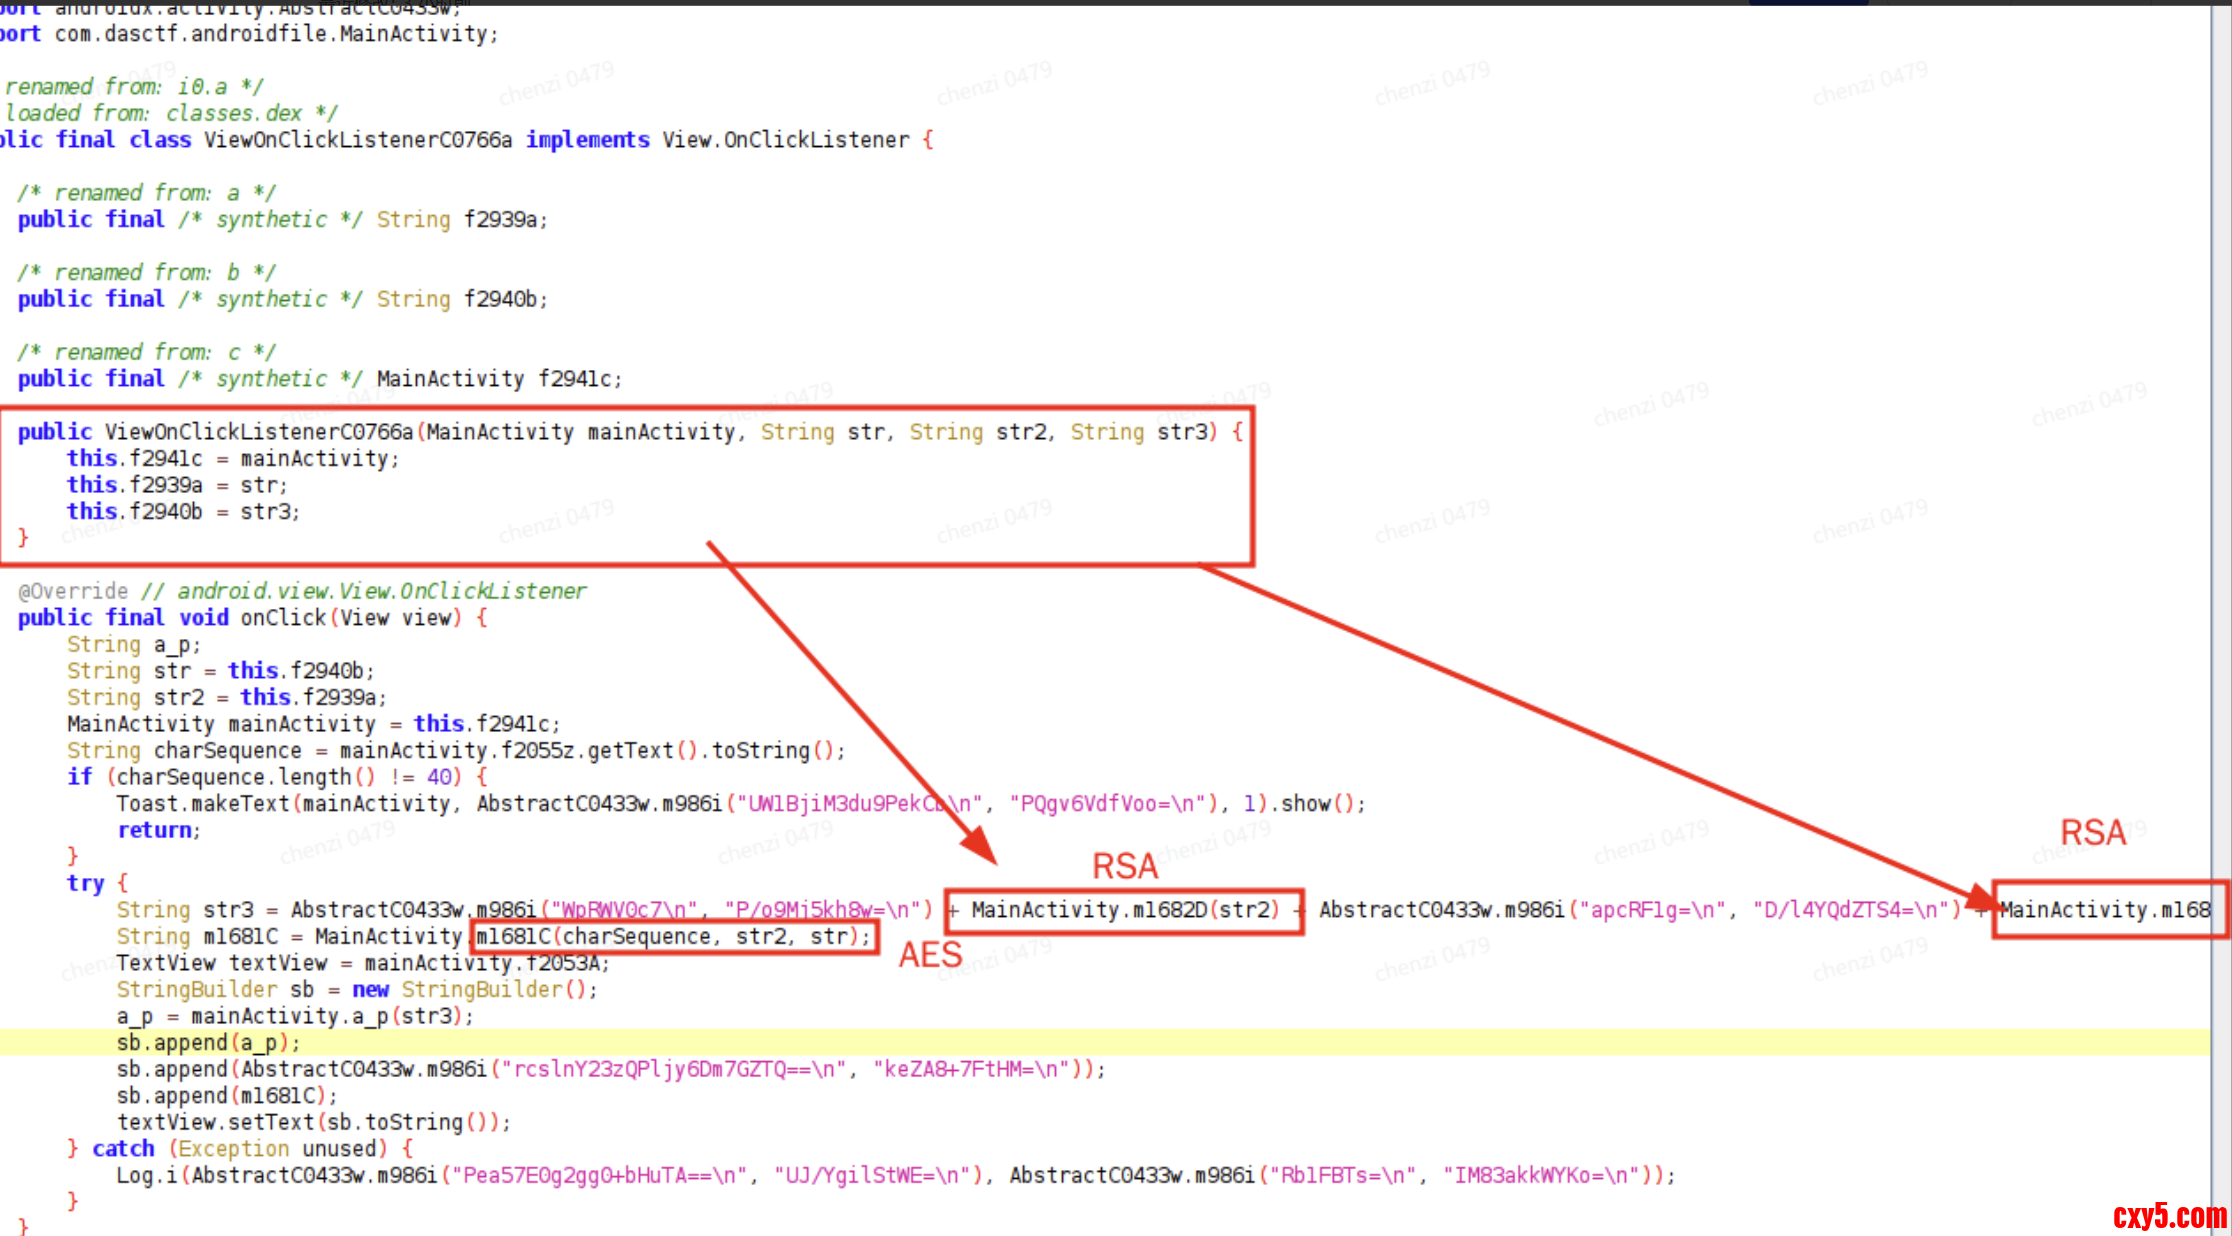The width and height of the screenshot is (2232, 1236).
Task: Click com.dasctf.androidfile.MainActivity import
Action: (270, 34)
